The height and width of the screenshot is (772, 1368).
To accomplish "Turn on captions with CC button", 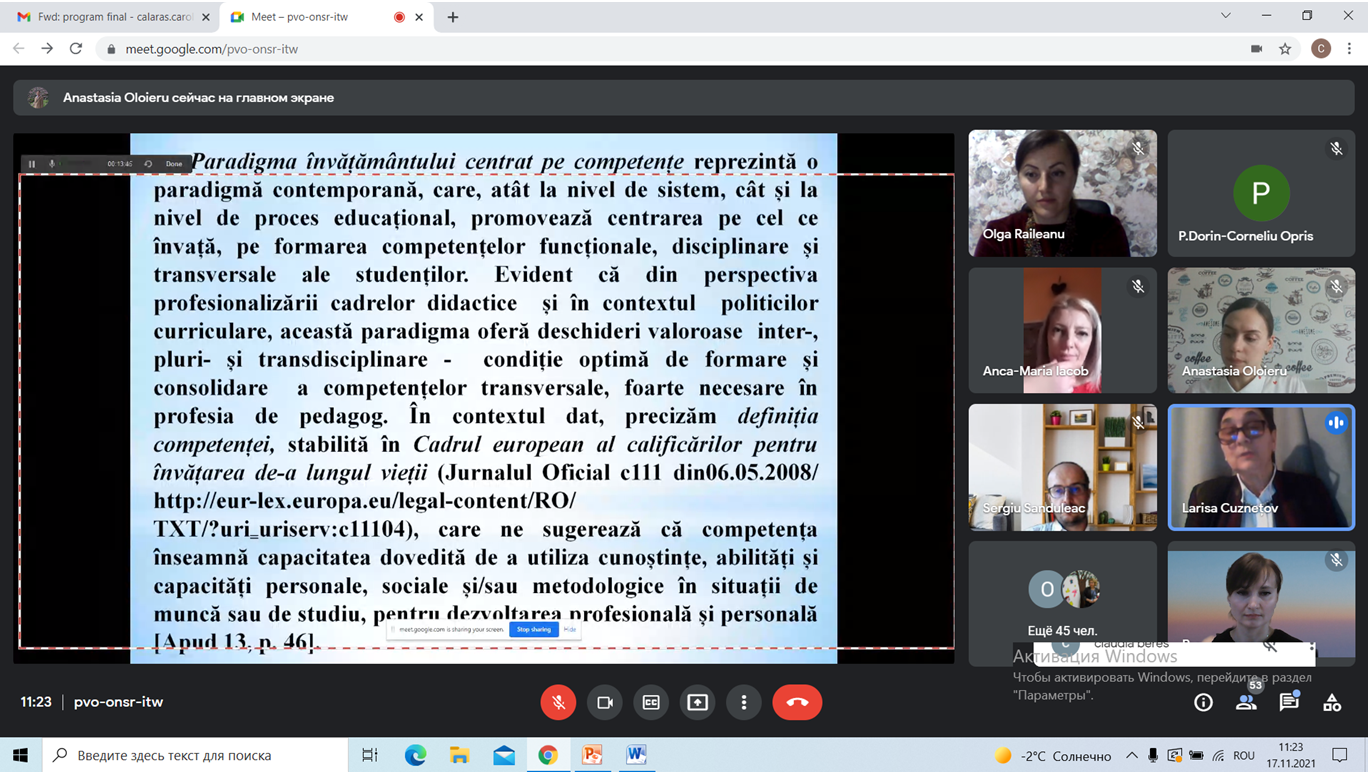I will click(651, 702).
